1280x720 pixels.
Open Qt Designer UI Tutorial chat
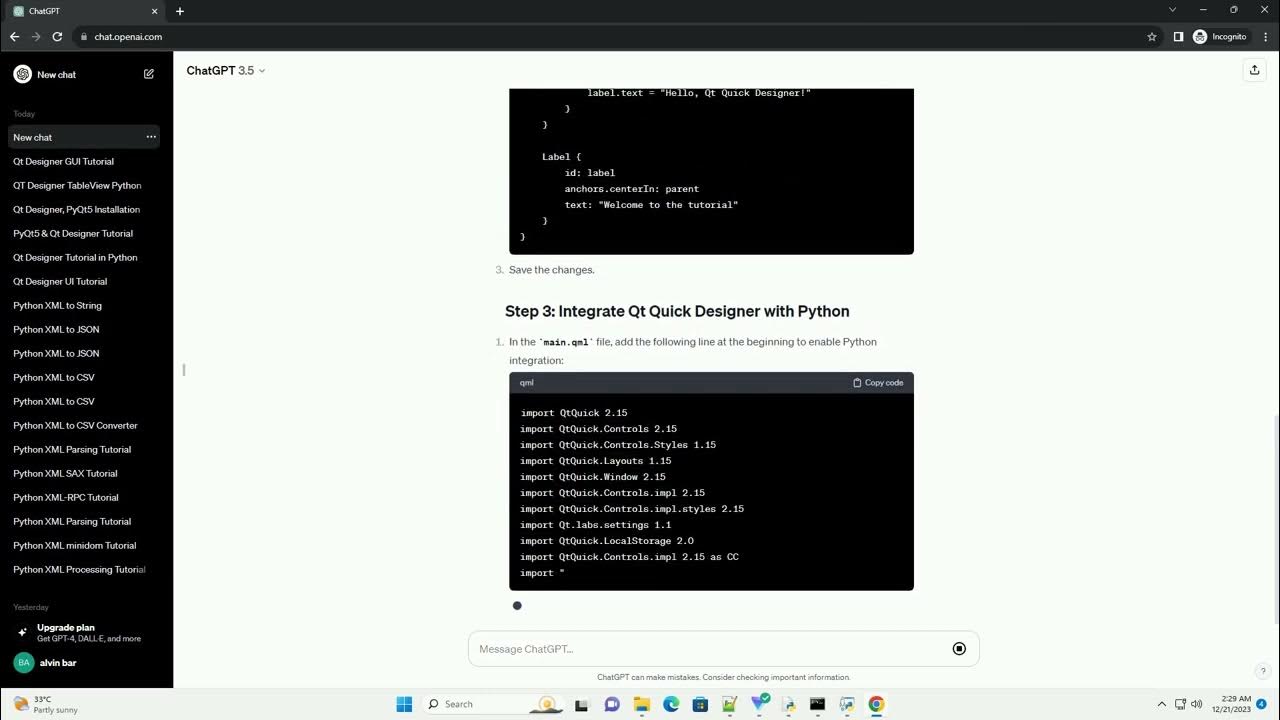[60, 281]
